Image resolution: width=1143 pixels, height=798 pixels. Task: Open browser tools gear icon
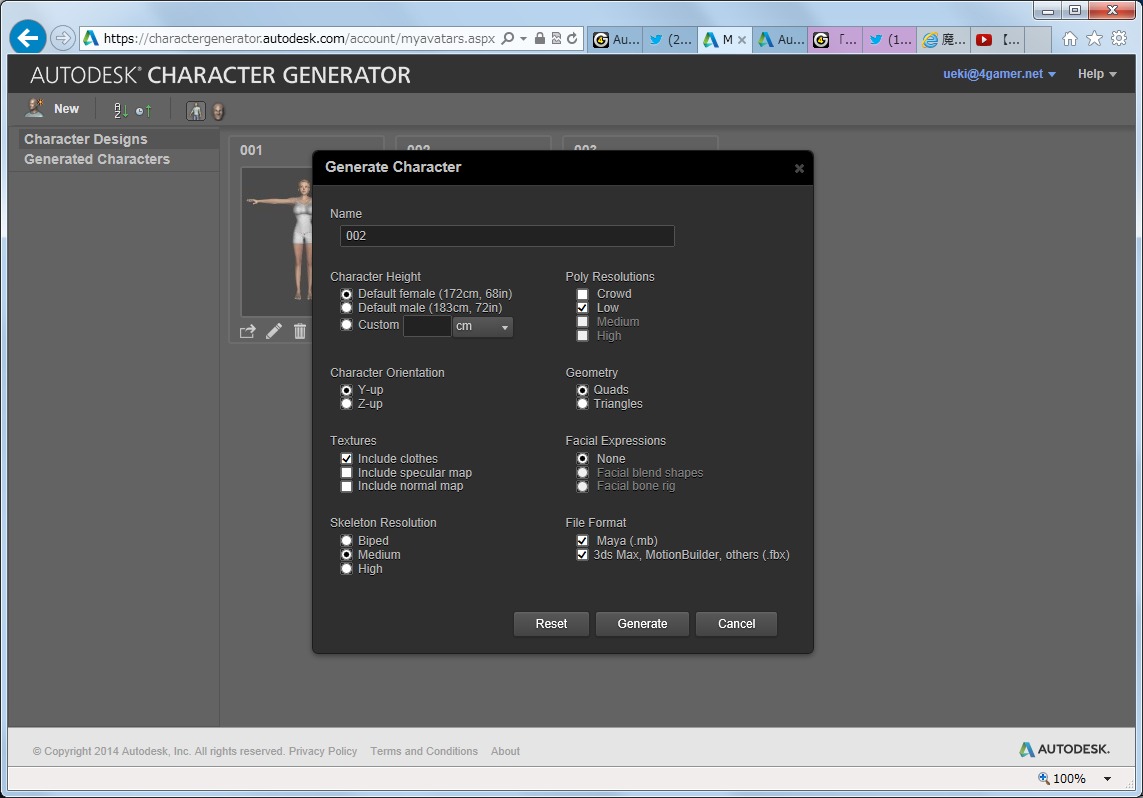pos(1119,39)
